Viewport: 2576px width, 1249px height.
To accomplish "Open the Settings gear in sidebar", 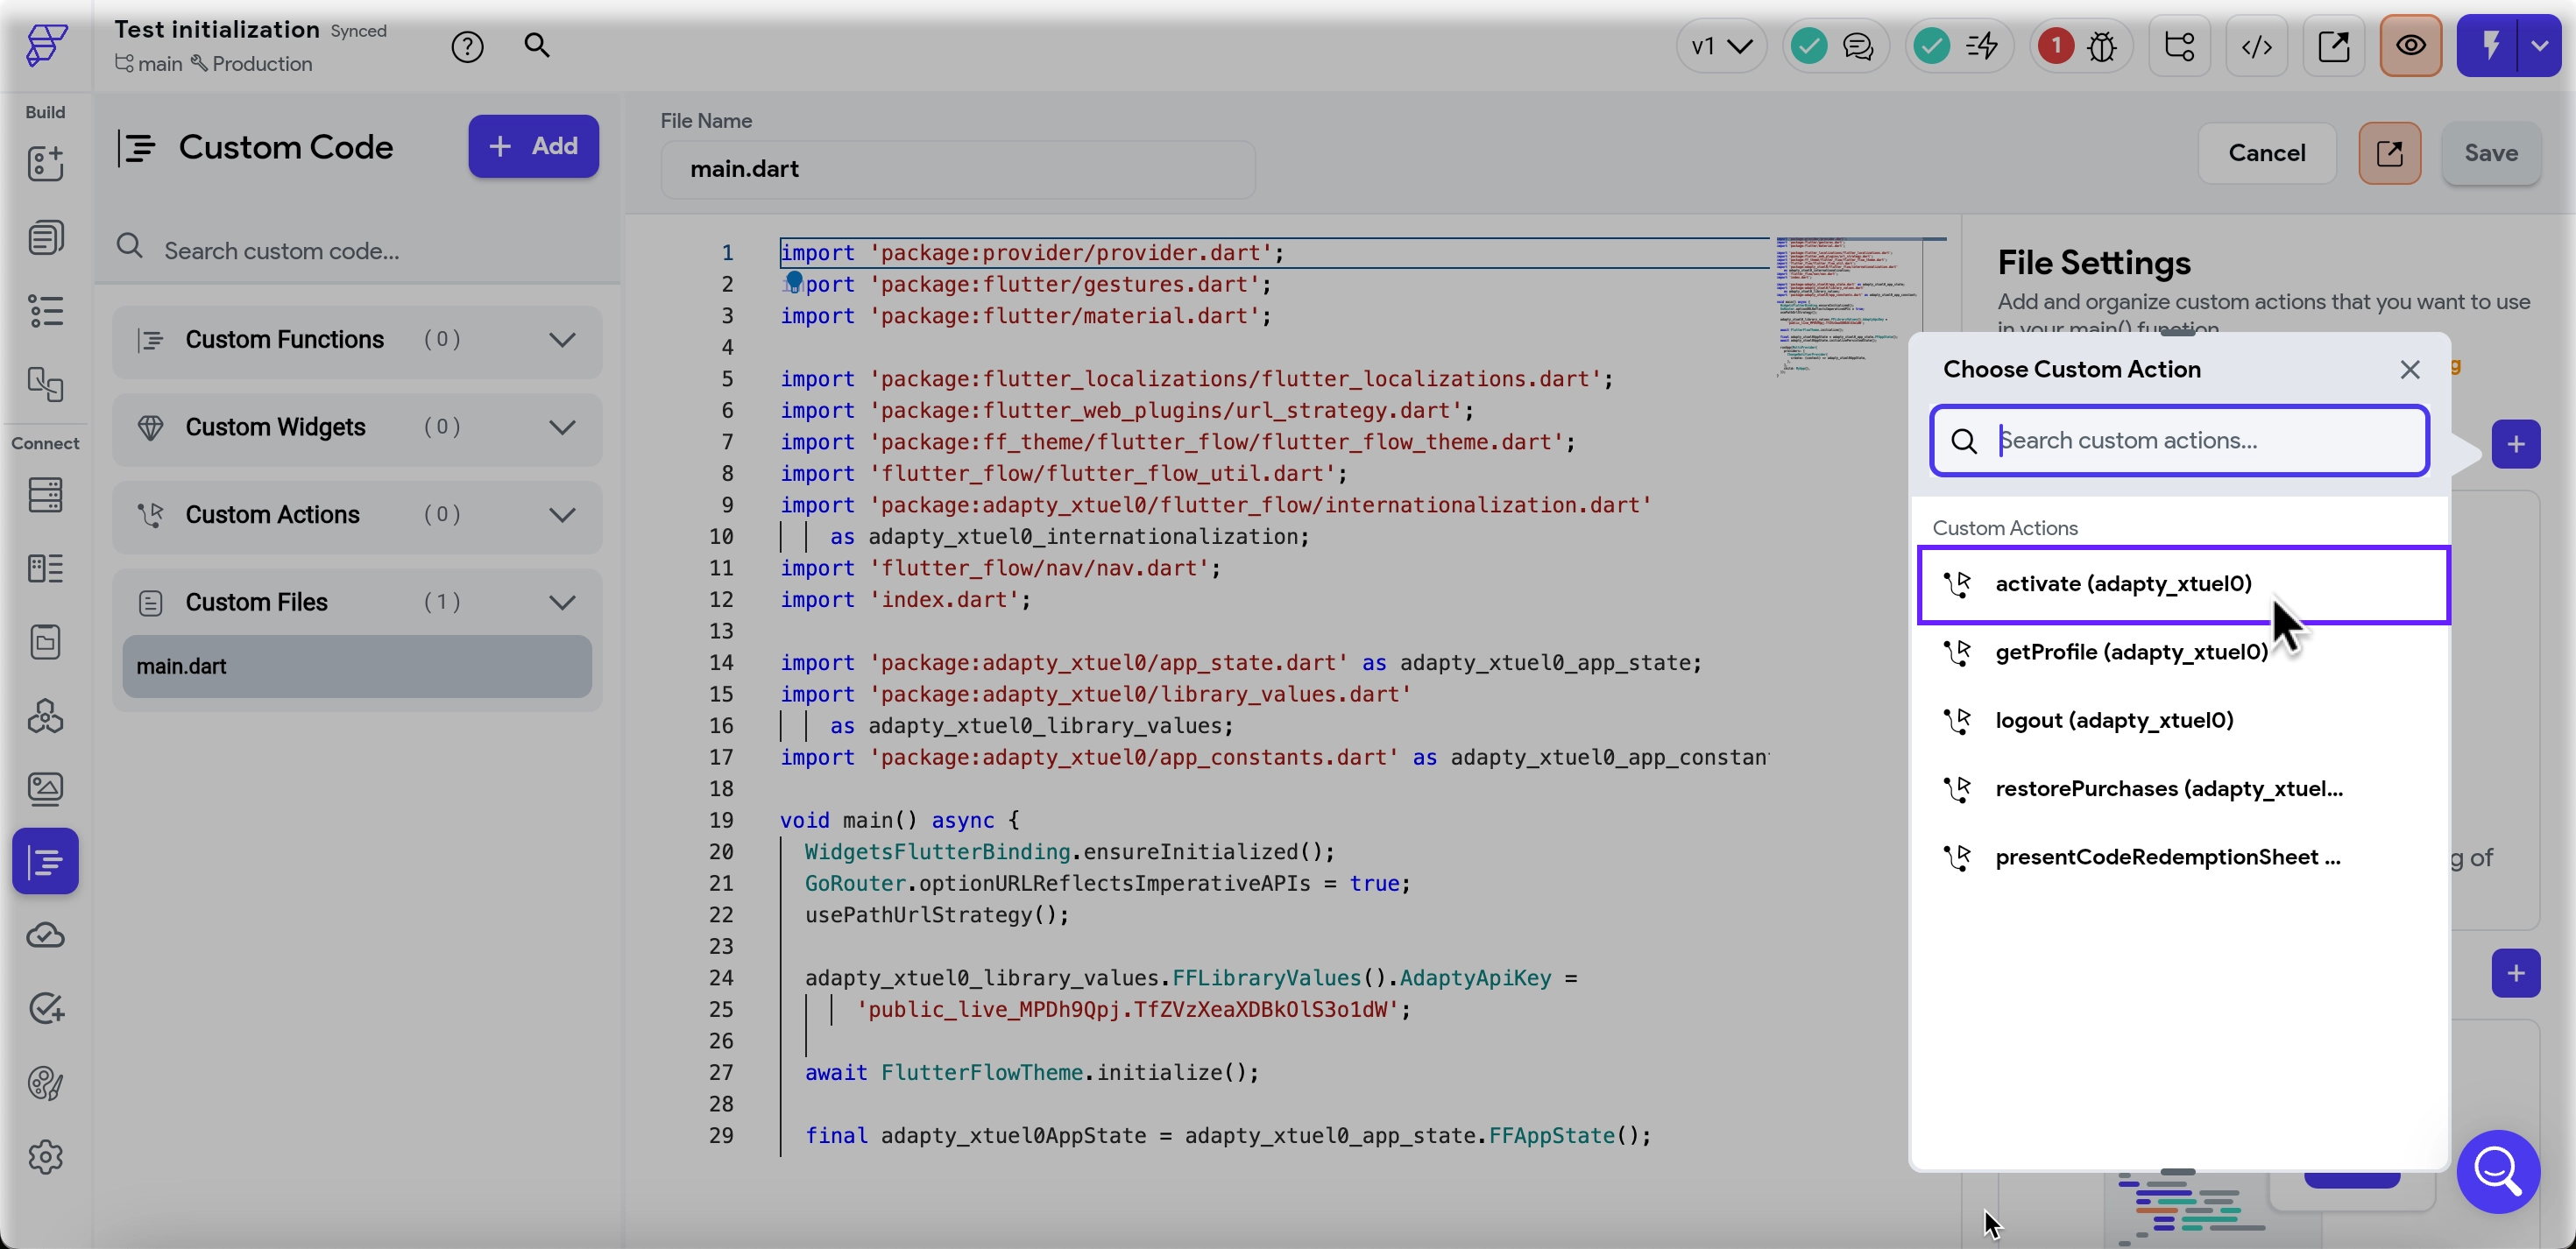I will [45, 1157].
